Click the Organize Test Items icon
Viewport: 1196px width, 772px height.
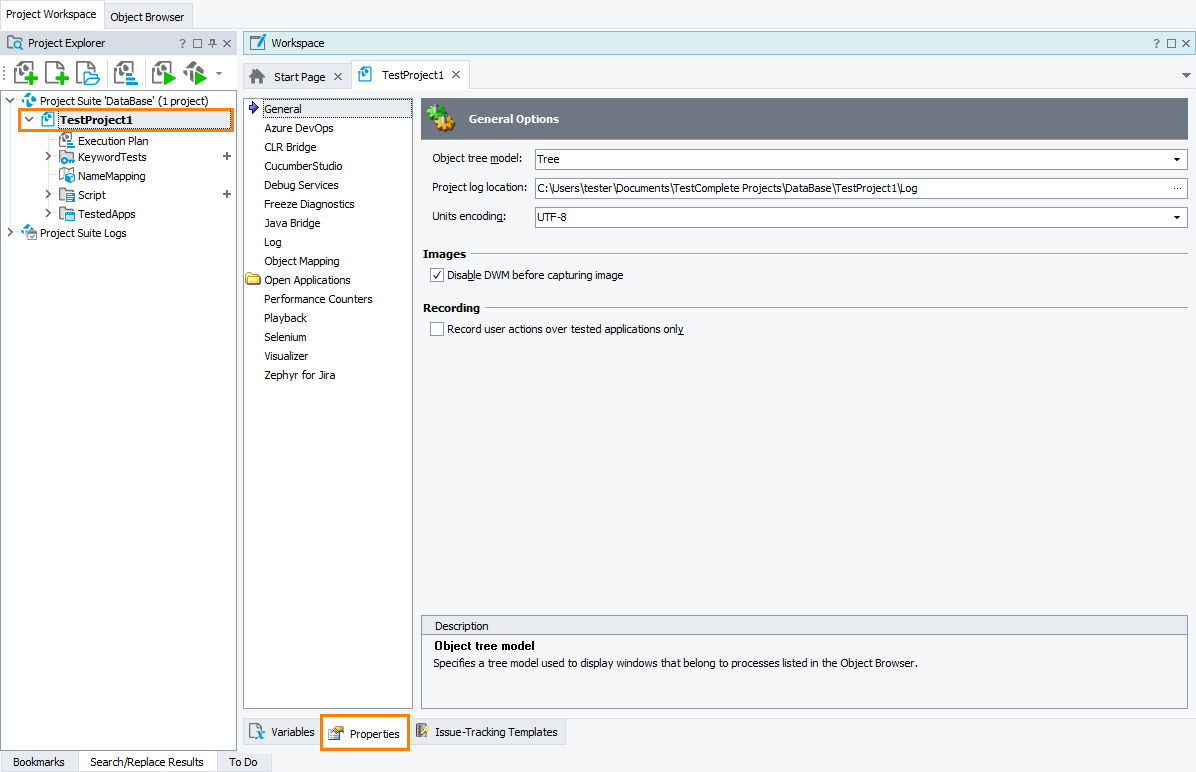[x=124, y=72]
